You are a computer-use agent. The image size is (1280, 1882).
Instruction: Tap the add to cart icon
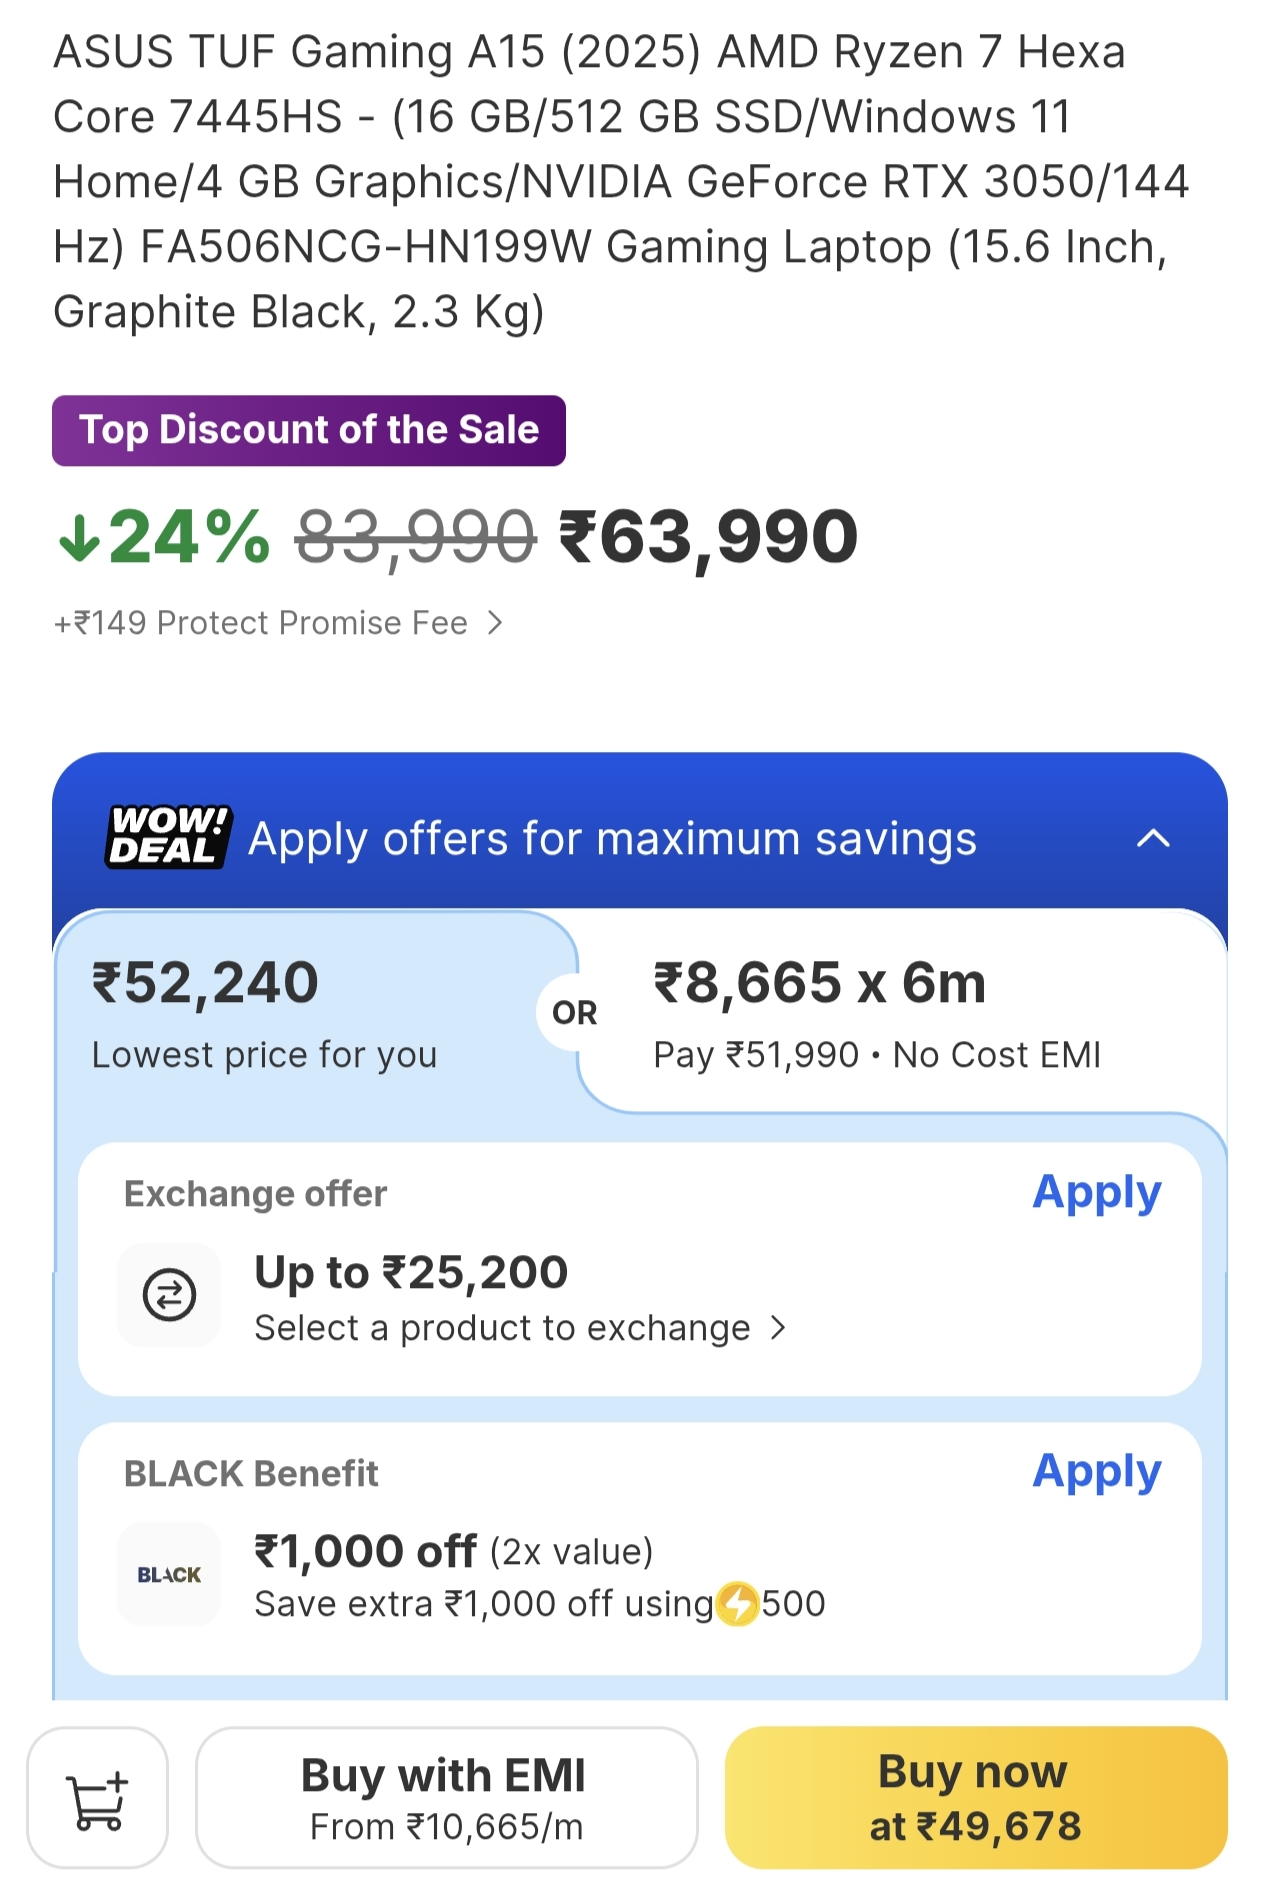point(97,1799)
